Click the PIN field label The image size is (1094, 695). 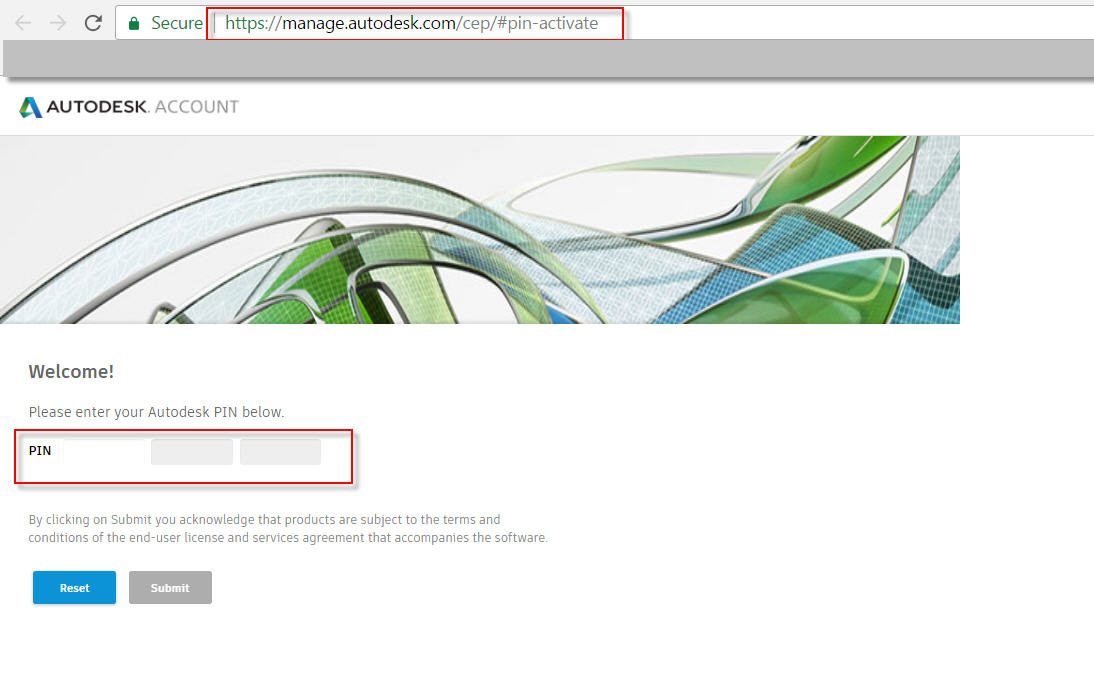pyautogui.click(x=40, y=451)
